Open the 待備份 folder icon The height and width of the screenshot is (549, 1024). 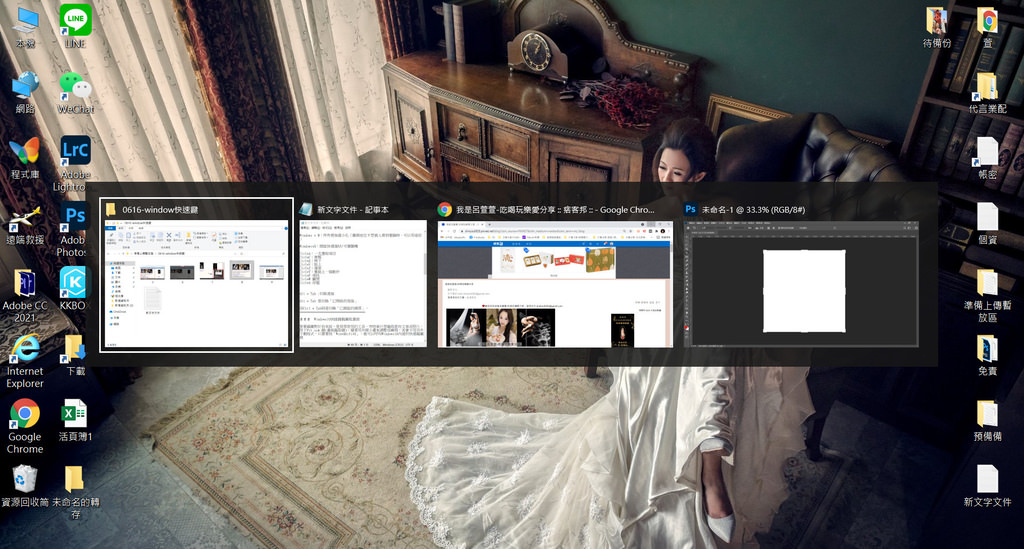coord(936,27)
